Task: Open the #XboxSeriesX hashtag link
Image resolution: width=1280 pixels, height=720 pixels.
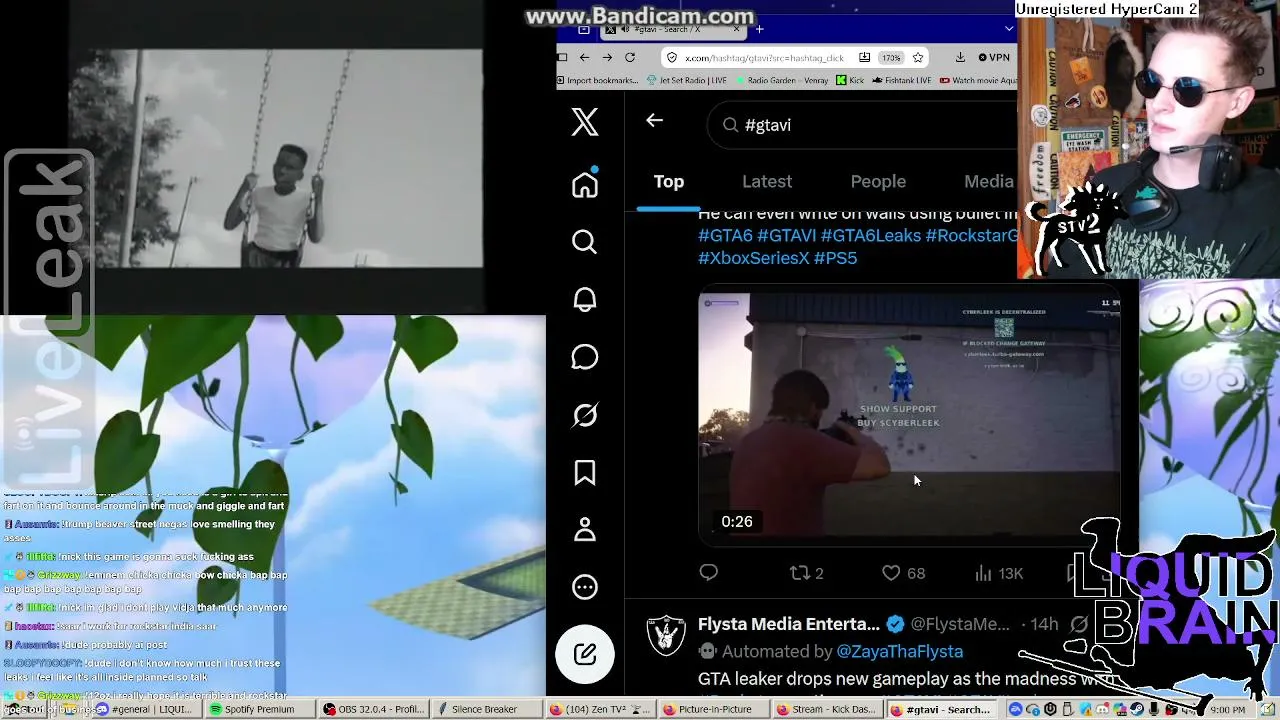Action: (754, 258)
